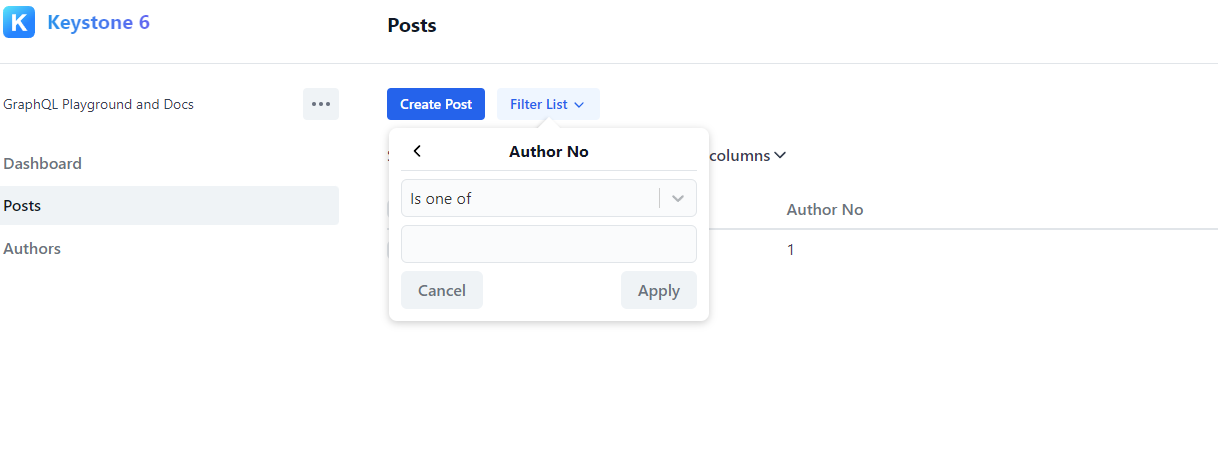Screen dimensions: 1218x449
Task: Click the Keystone 6 title link
Action: tap(99, 22)
